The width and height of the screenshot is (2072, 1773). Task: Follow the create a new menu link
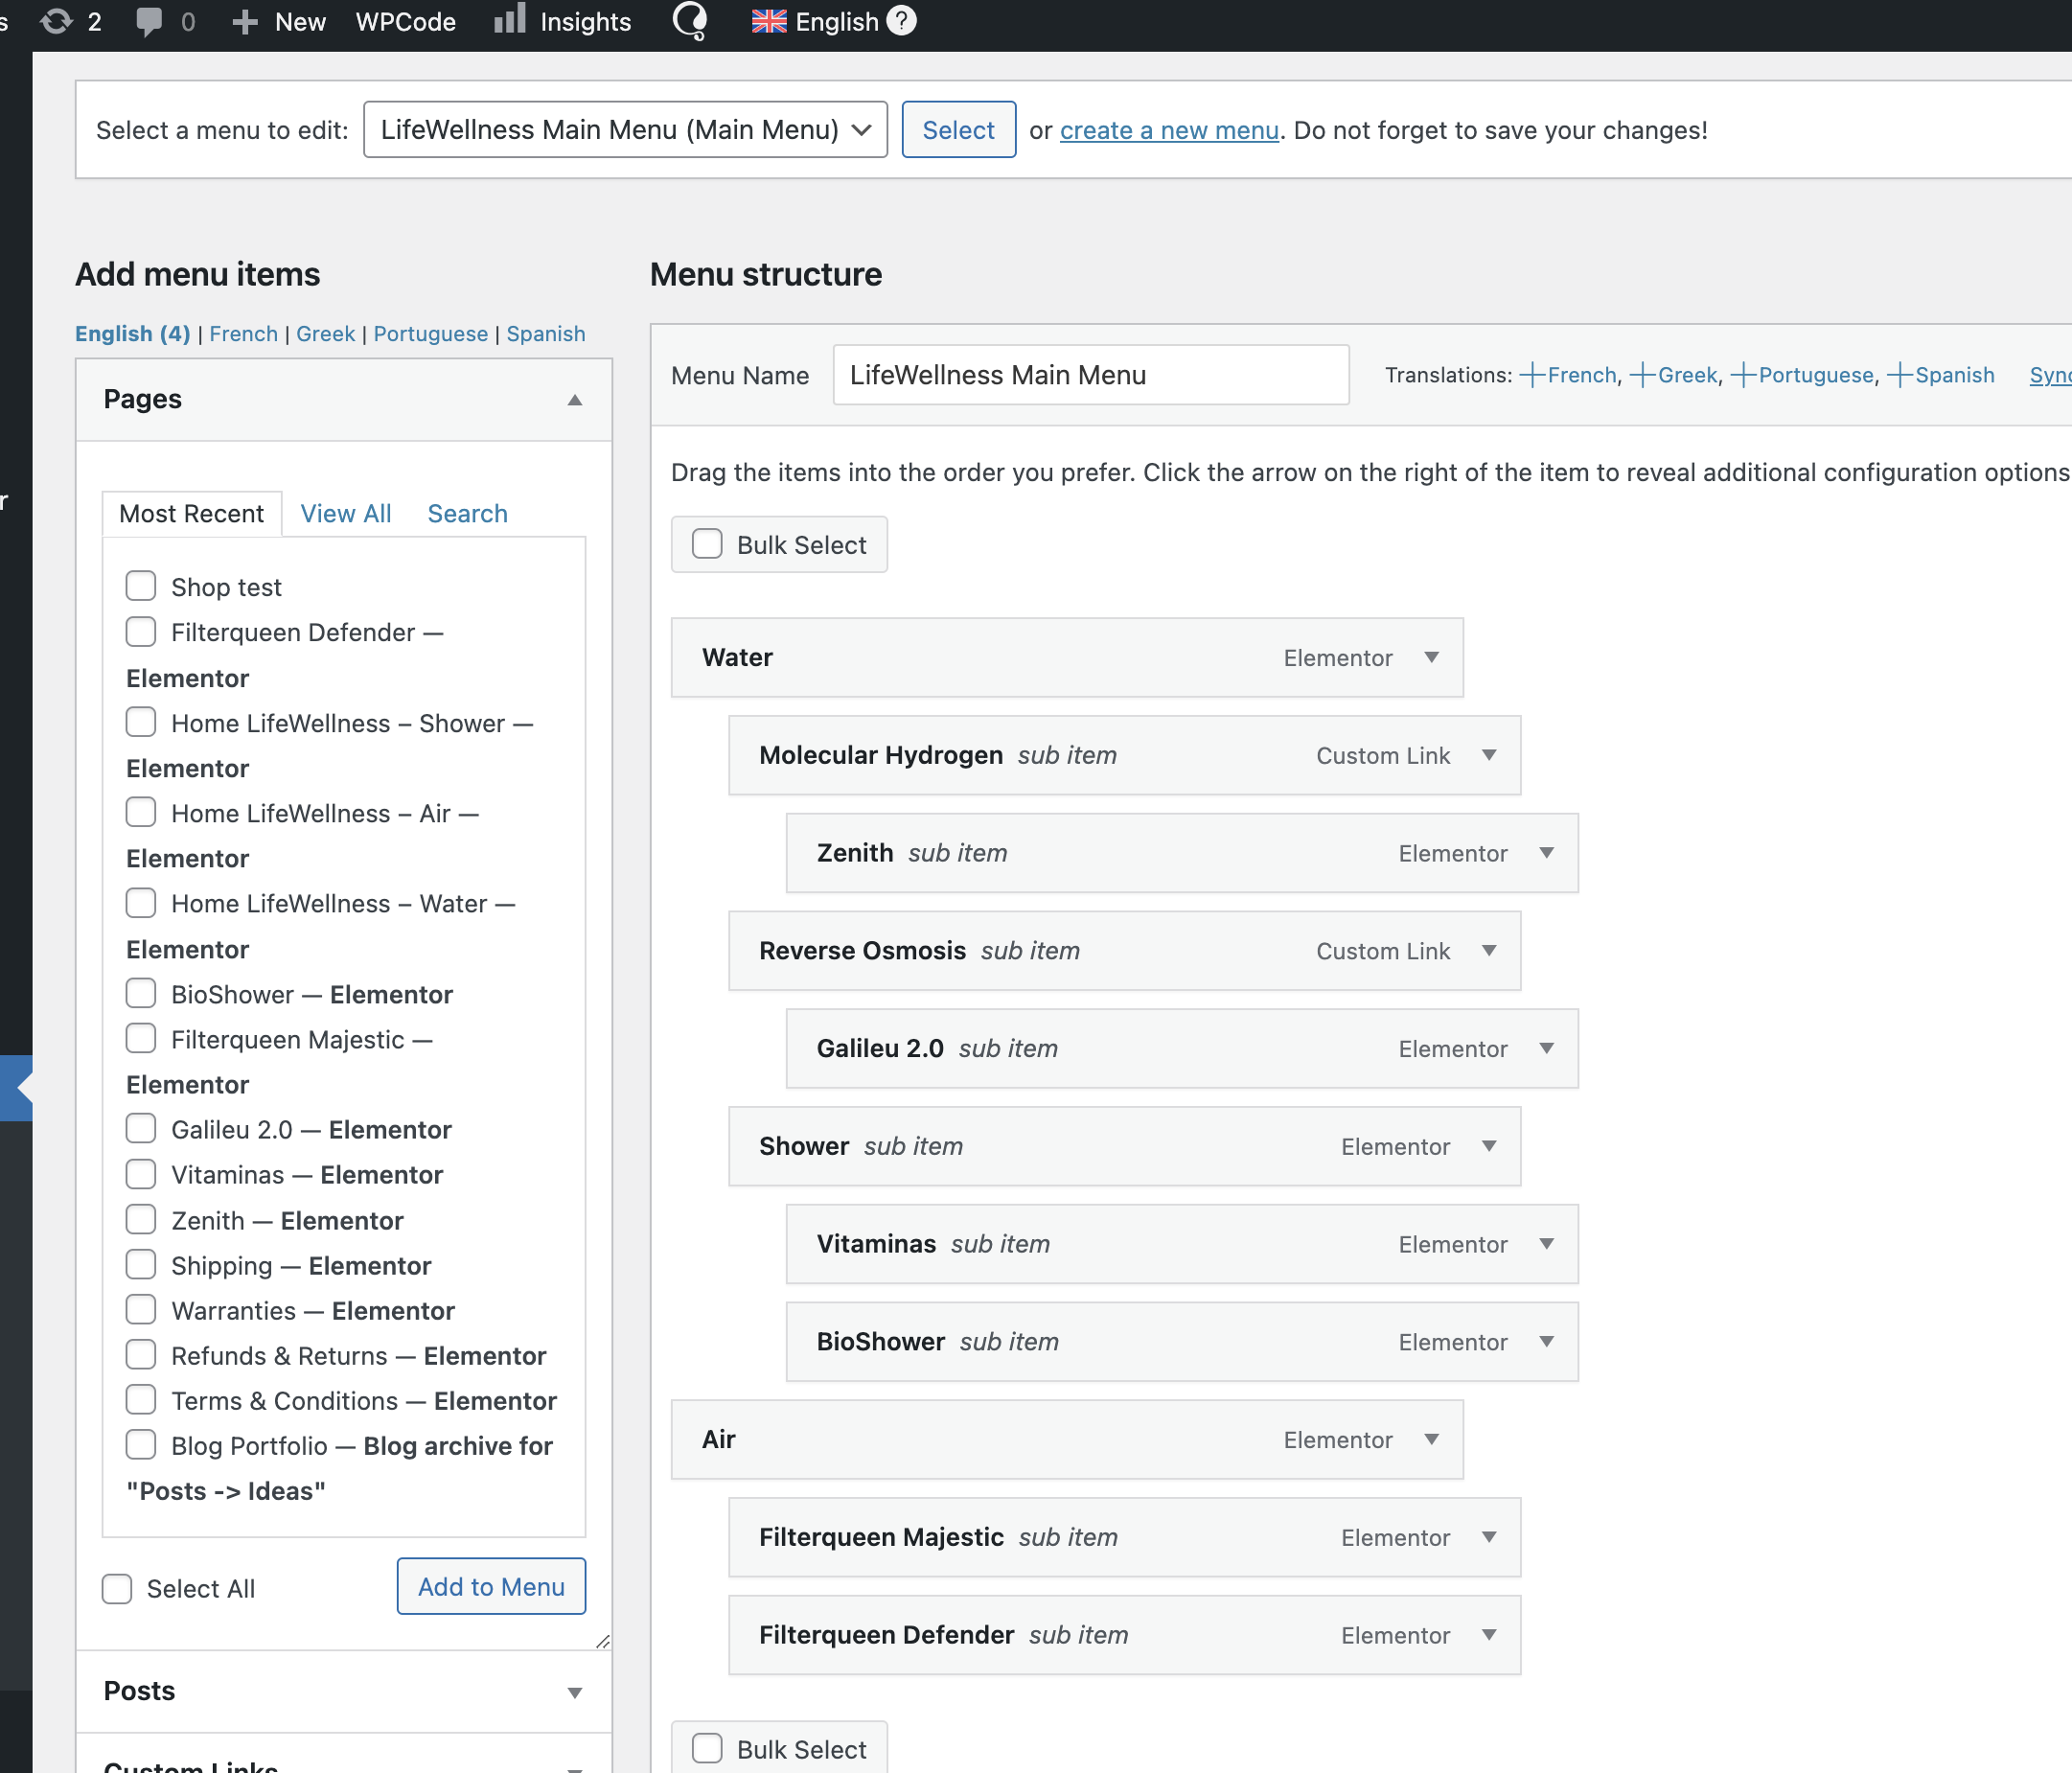click(x=1168, y=130)
